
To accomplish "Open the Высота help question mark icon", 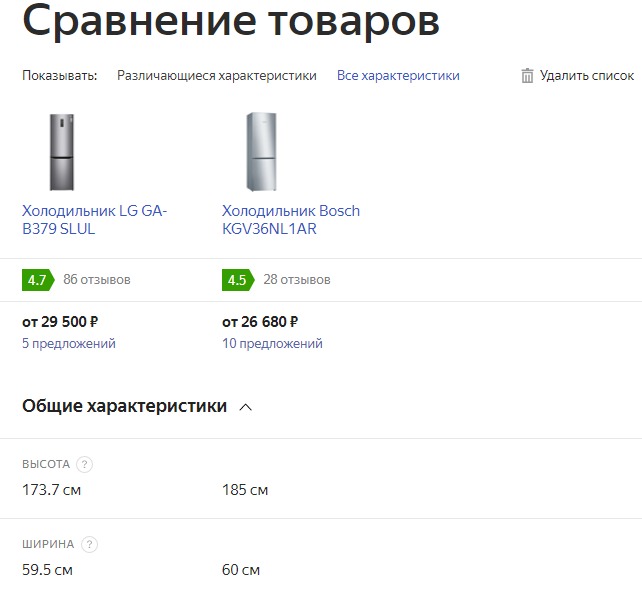I will (x=84, y=464).
